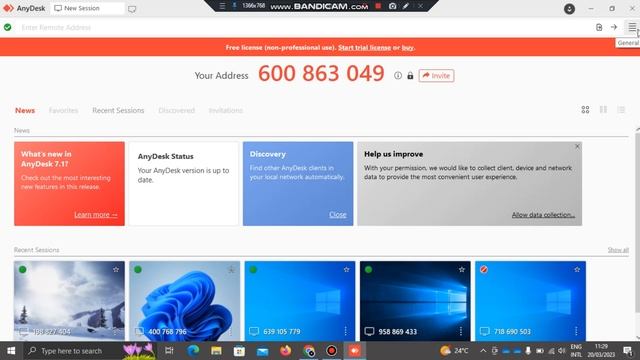
Task: Click the AnyDesk profile download icon in title bar
Action: [569, 9]
